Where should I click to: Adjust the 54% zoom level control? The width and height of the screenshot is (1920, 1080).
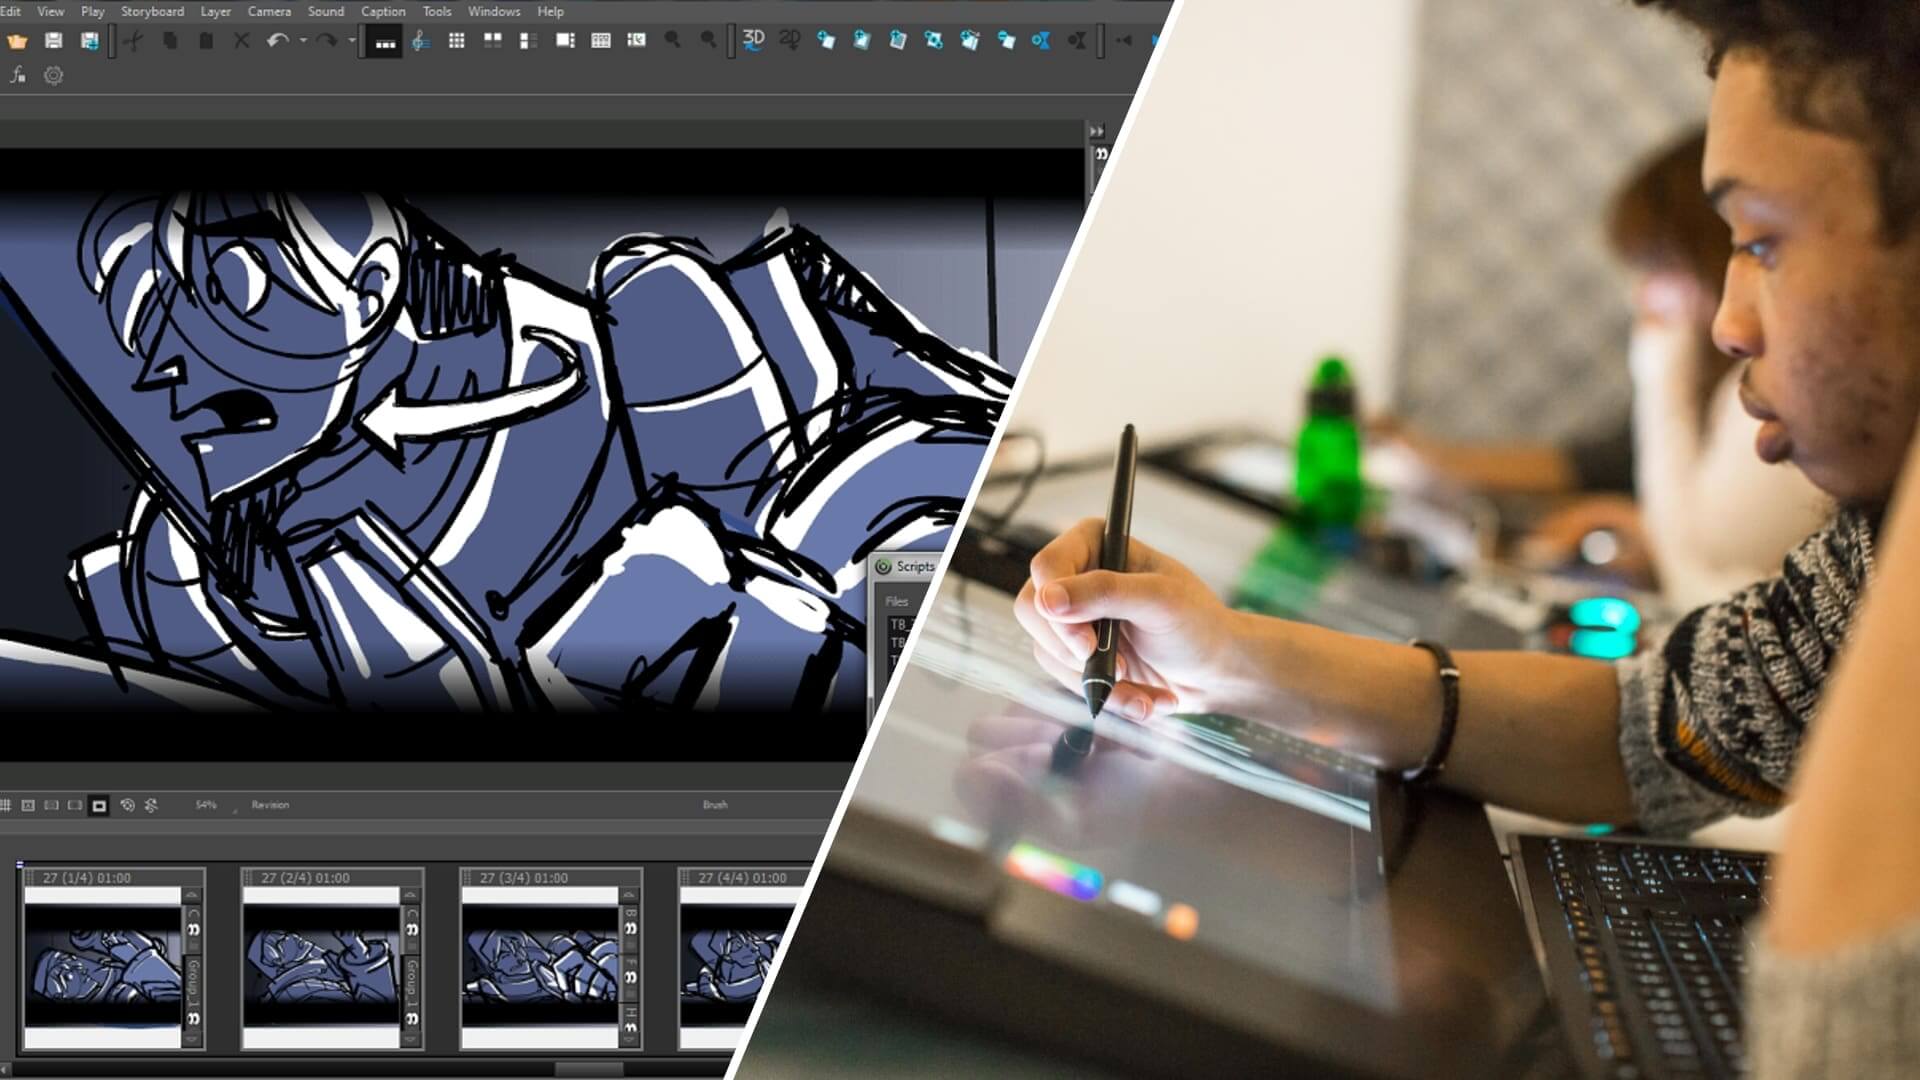(204, 804)
